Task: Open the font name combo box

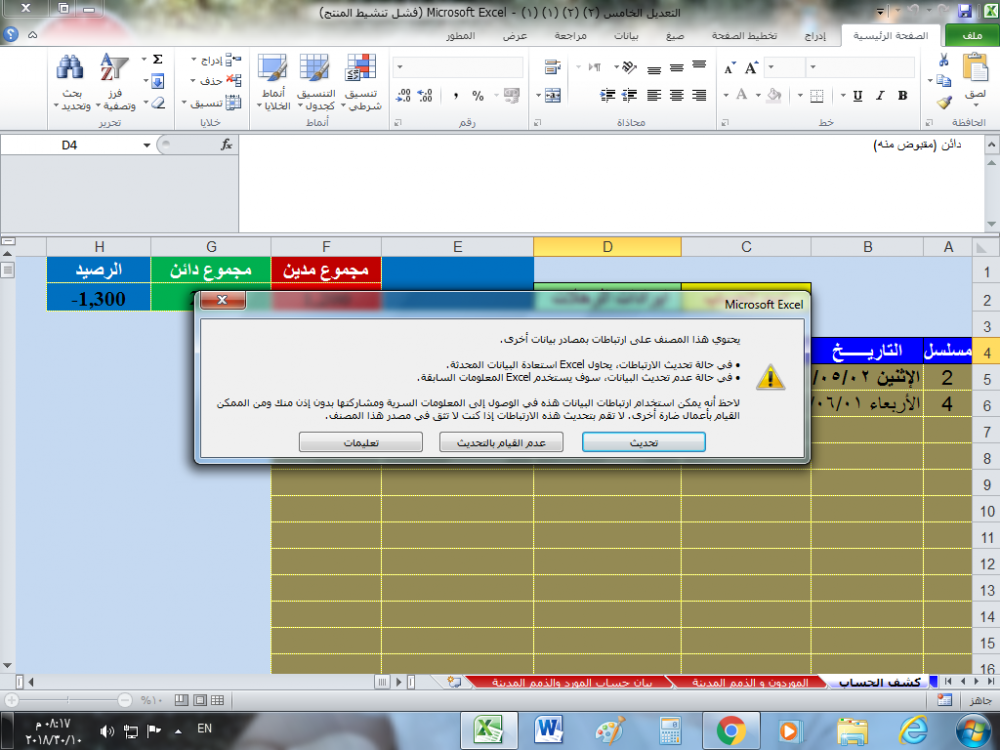Action: tap(862, 67)
